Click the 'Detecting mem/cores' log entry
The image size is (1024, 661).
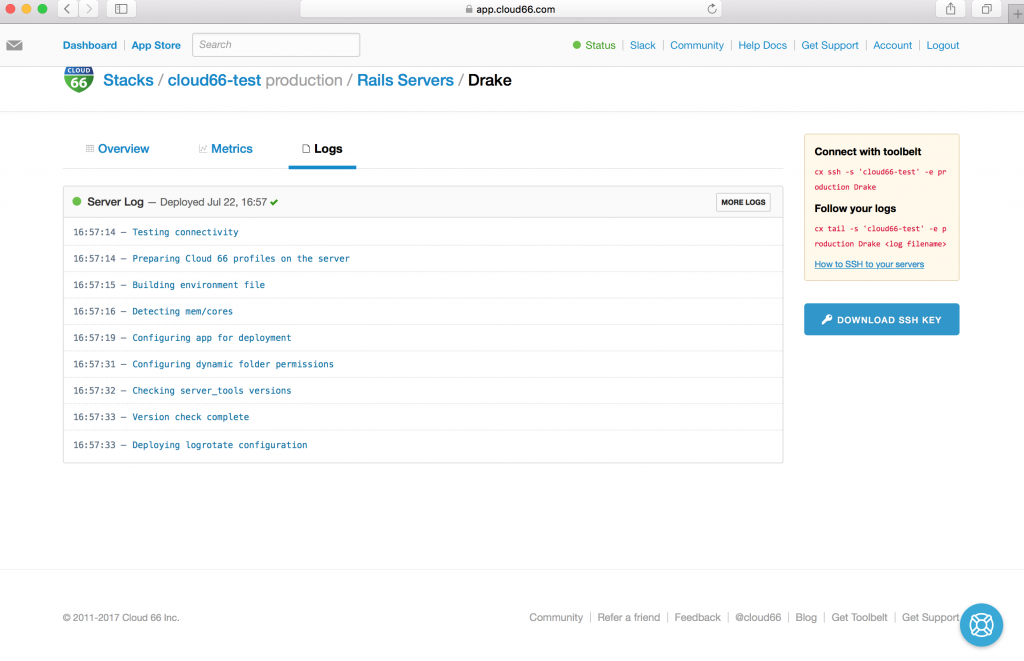click(x=182, y=312)
